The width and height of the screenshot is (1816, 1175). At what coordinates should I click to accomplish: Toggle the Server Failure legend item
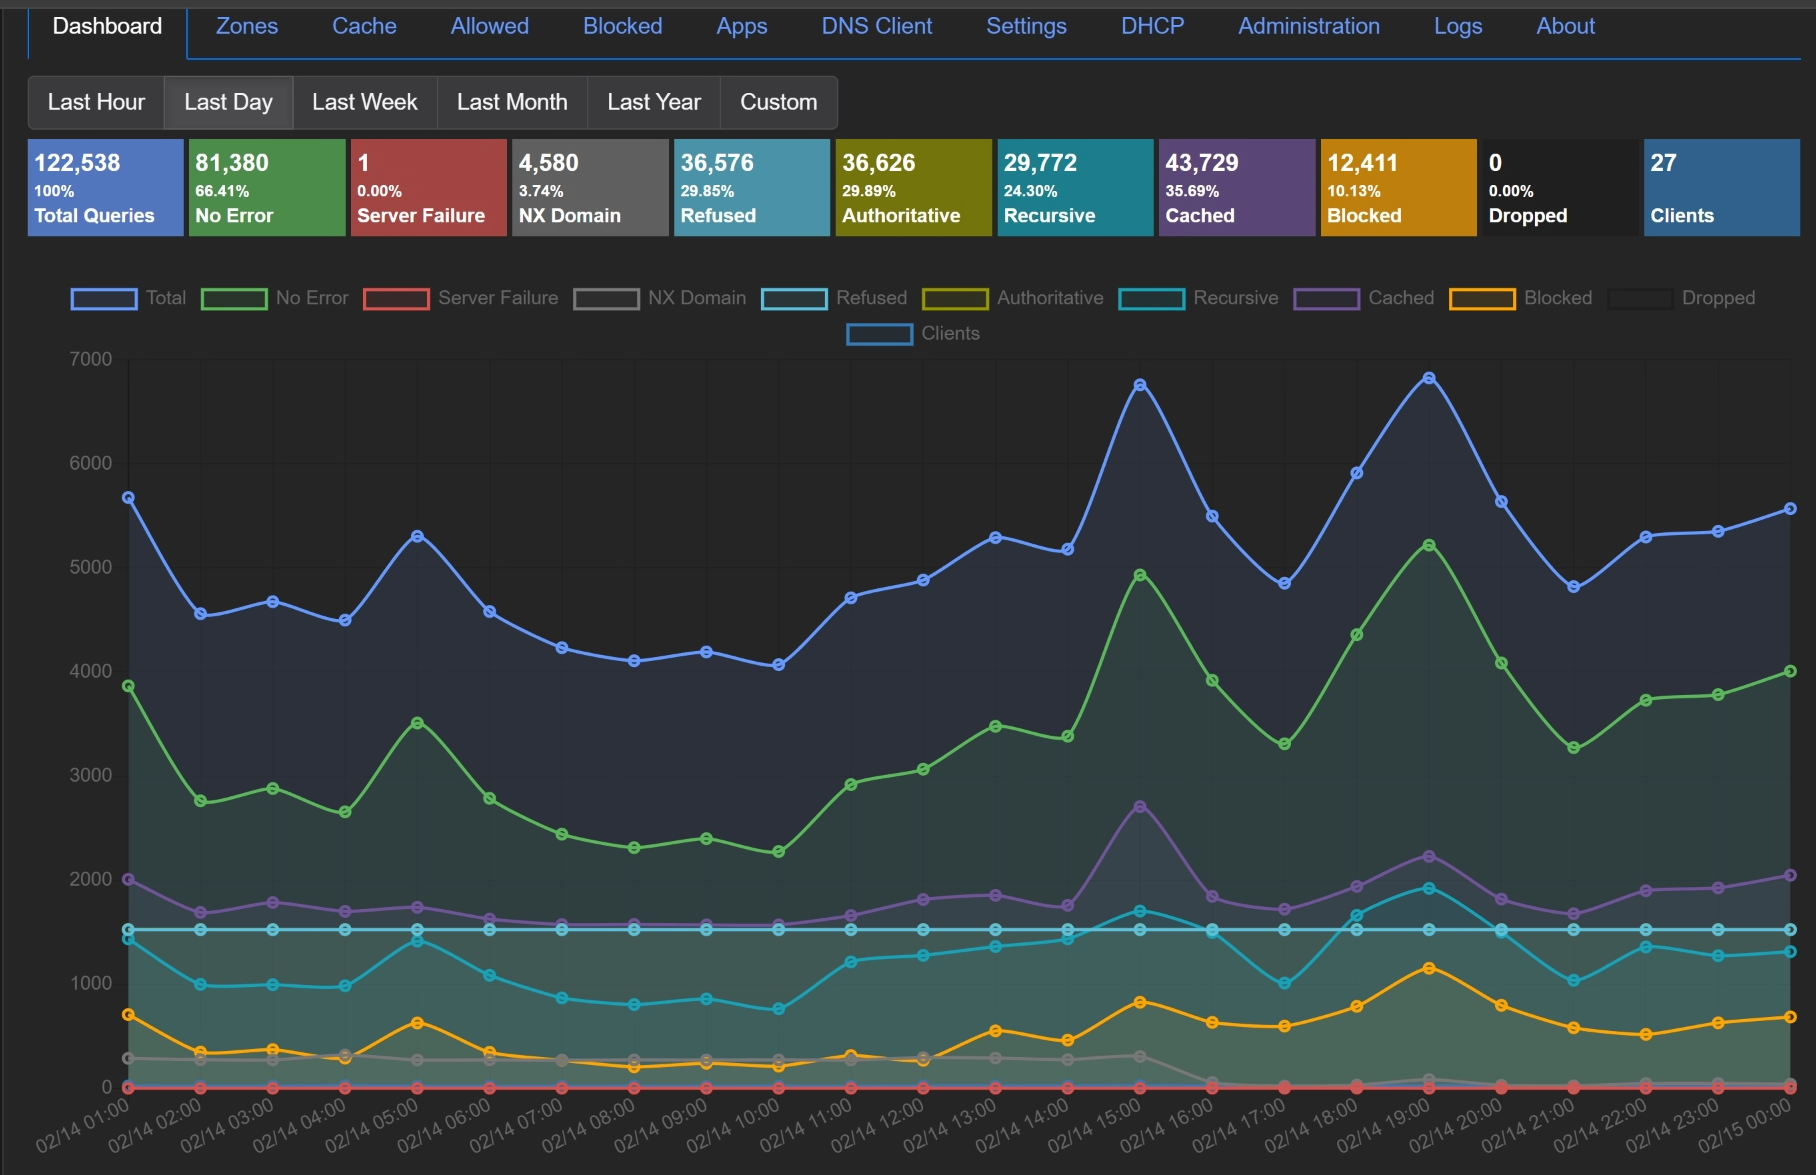[x=396, y=298]
